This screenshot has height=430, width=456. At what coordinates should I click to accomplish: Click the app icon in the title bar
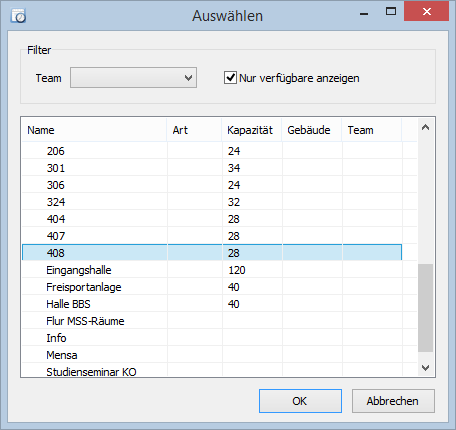pos(18,16)
